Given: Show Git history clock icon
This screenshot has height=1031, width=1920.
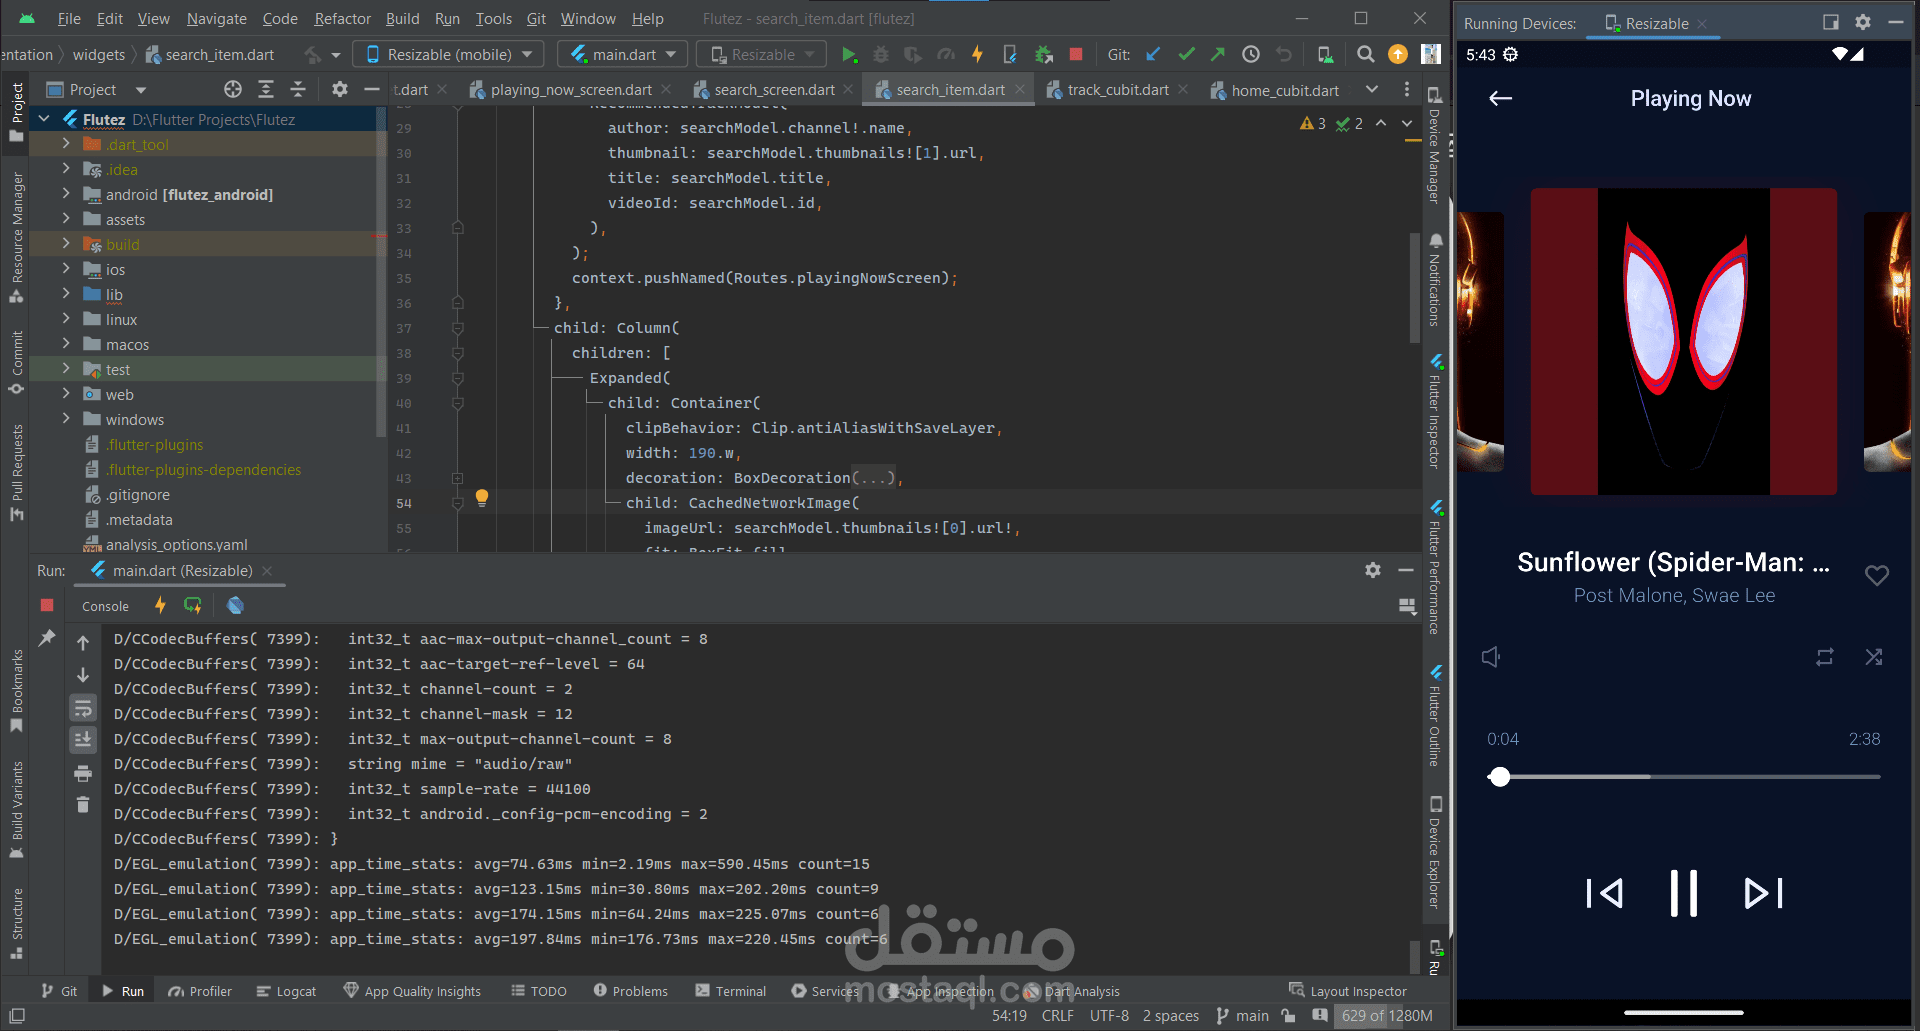Looking at the screenshot, I should tap(1251, 55).
